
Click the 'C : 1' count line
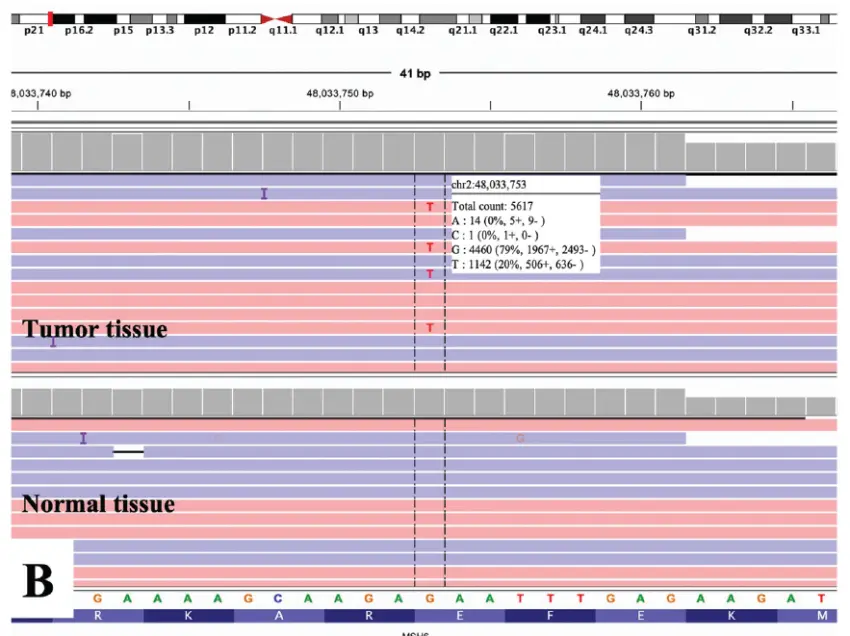495,235
